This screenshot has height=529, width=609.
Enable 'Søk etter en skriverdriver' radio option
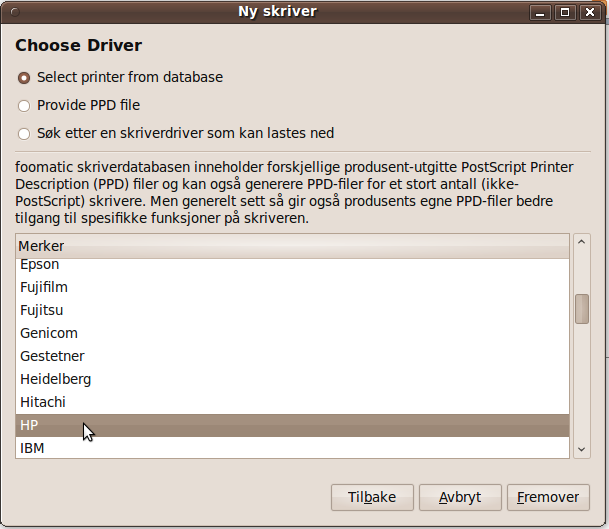click(x=24, y=134)
